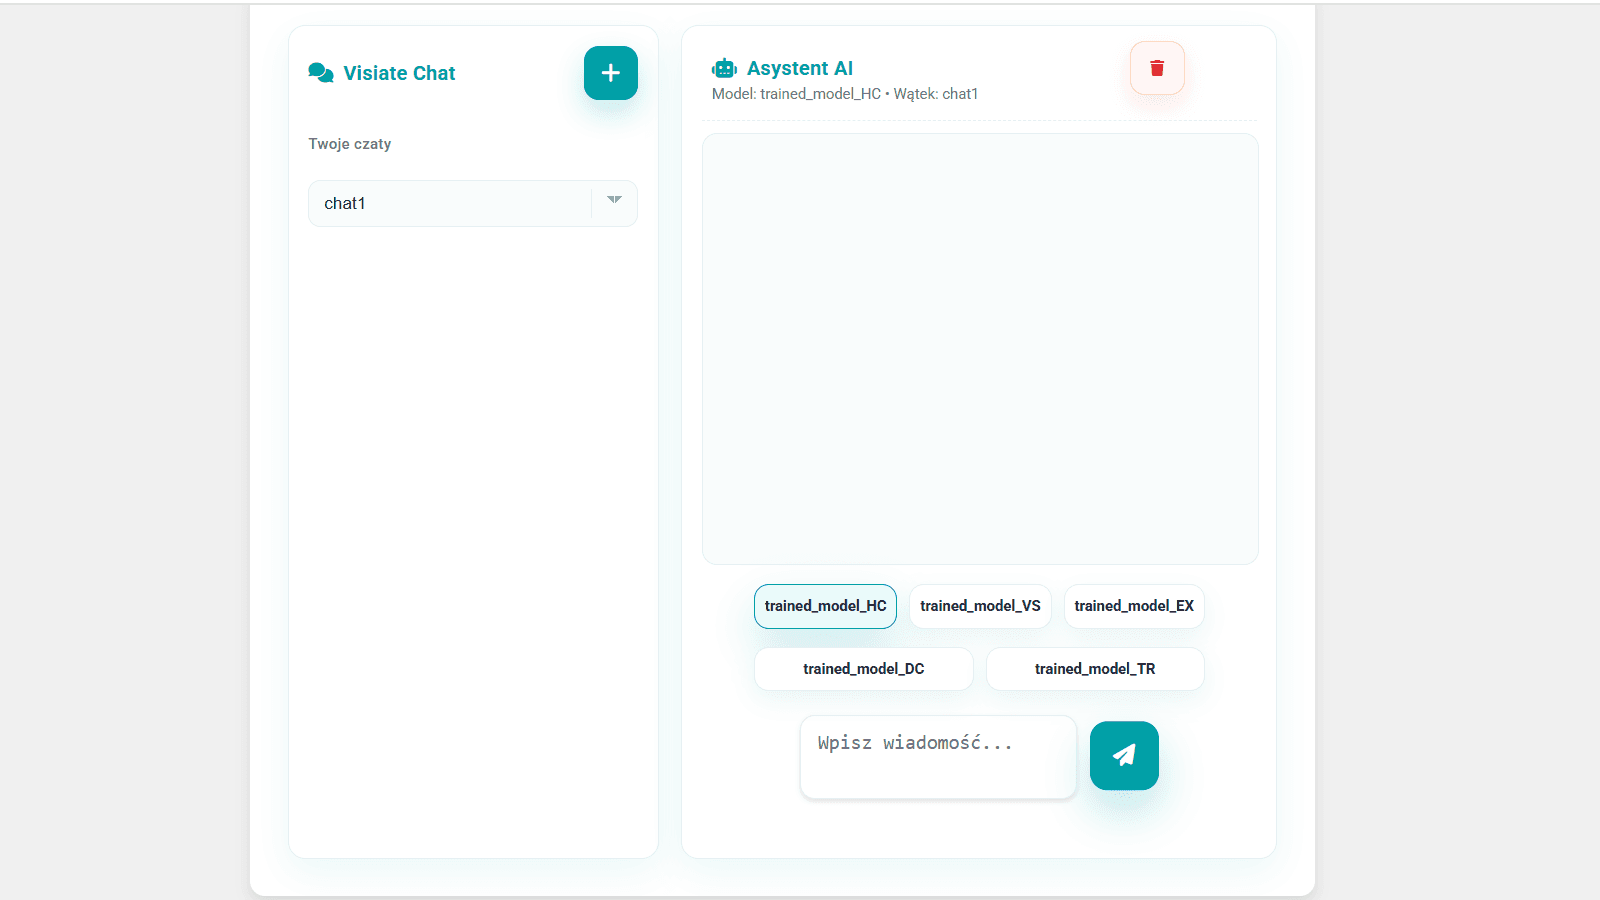The height and width of the screenshot is (900, 1600).
Task: Select chat1 in the chats combo box
Action: [473, 203]
